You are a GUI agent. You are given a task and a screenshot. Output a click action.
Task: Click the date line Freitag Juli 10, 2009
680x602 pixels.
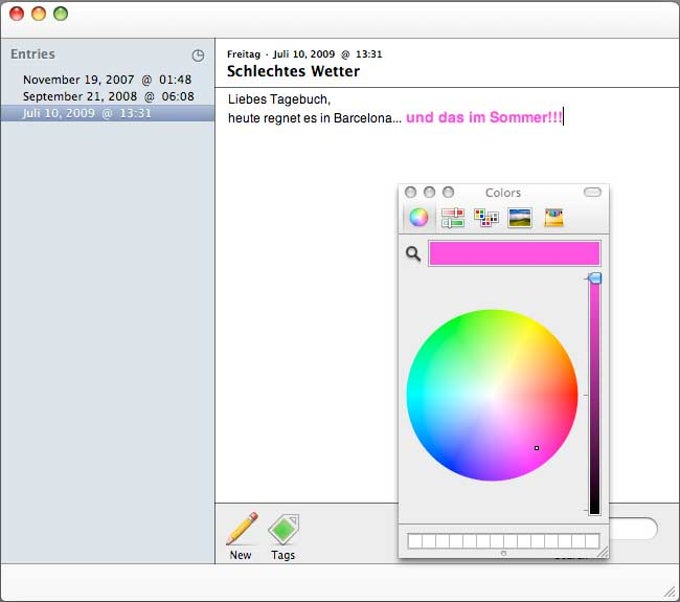tap(304, 54)
